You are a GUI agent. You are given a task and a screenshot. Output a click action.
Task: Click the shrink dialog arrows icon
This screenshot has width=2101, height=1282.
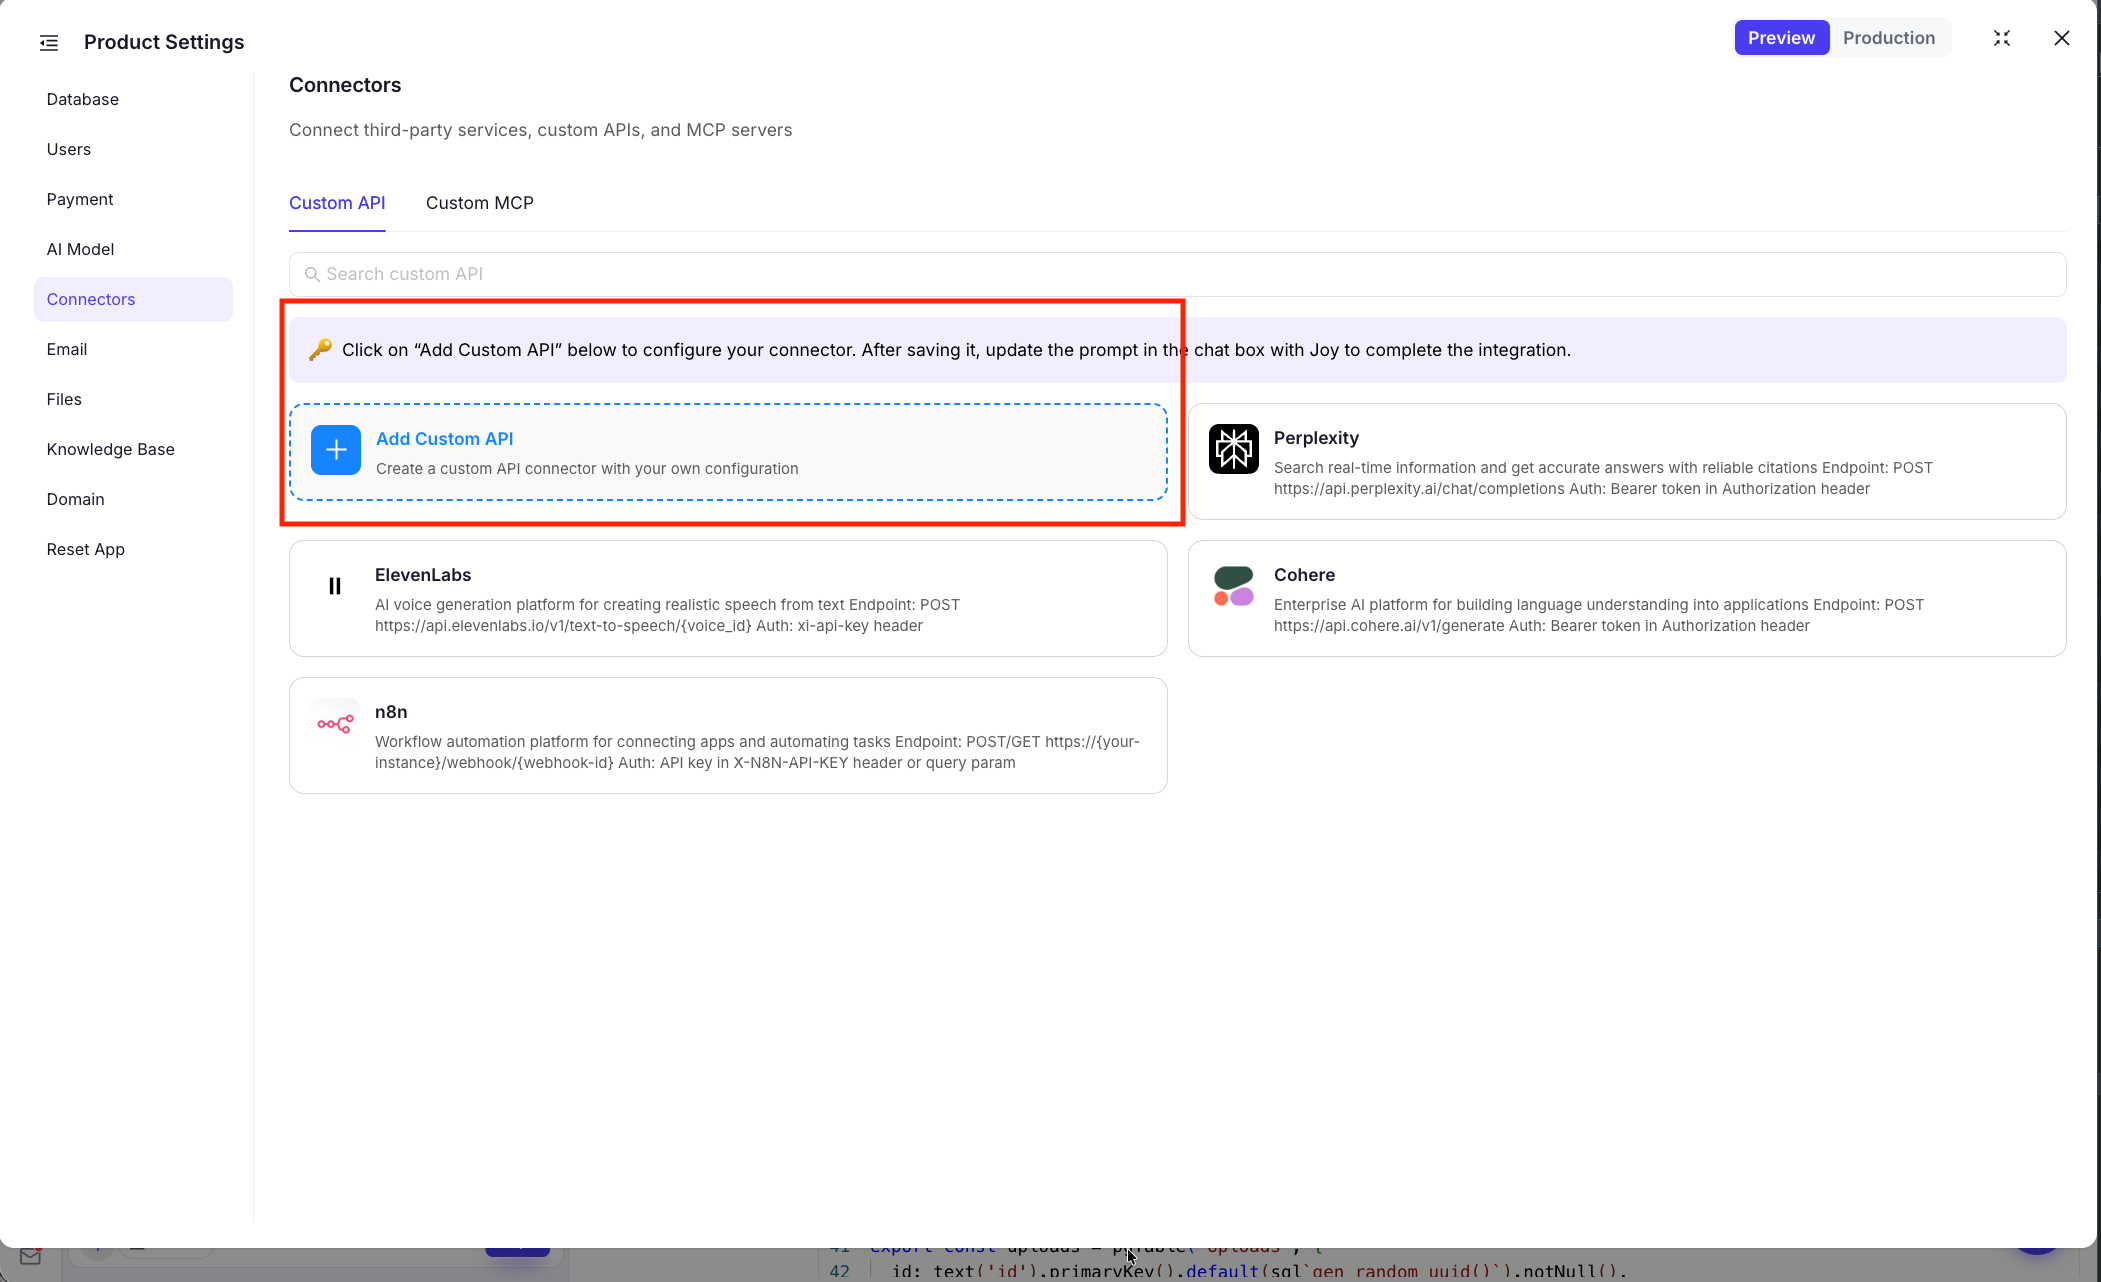tap(2001, 38)
